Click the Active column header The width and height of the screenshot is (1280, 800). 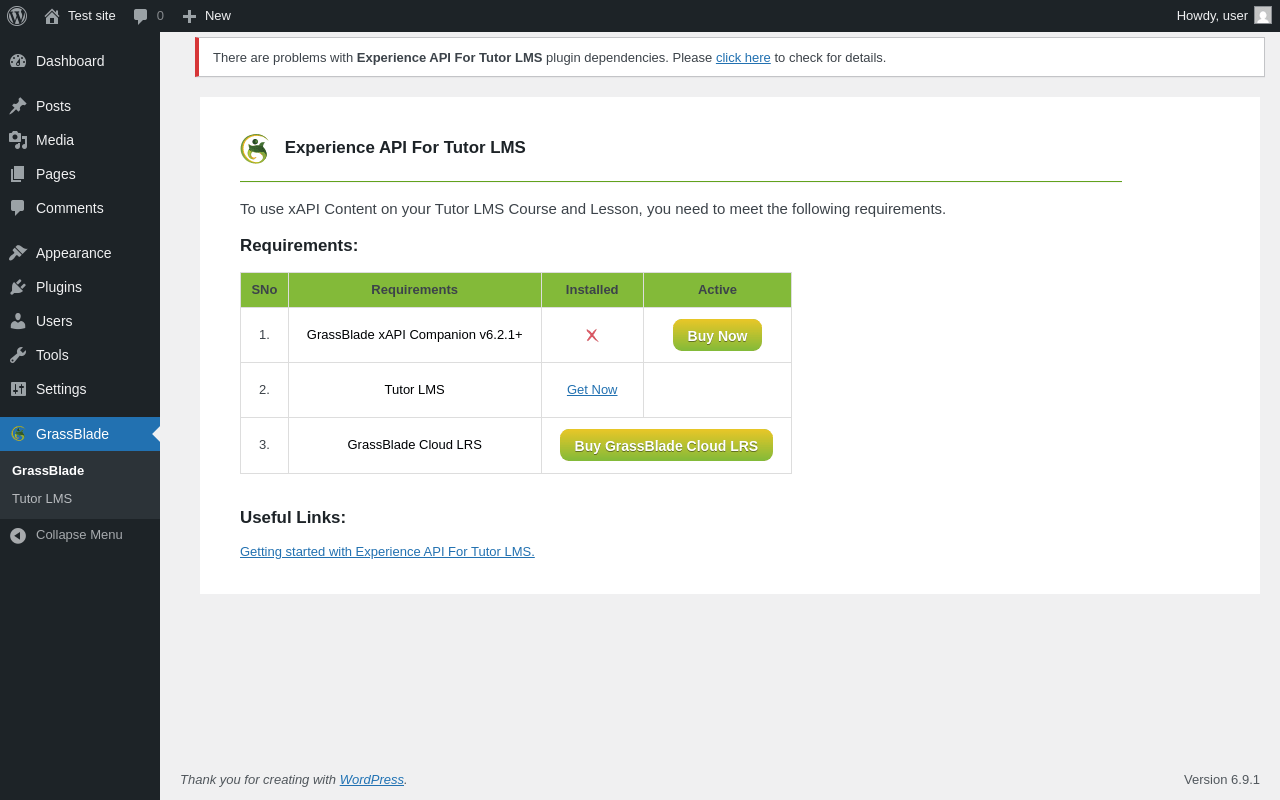[x=717, y=290]
